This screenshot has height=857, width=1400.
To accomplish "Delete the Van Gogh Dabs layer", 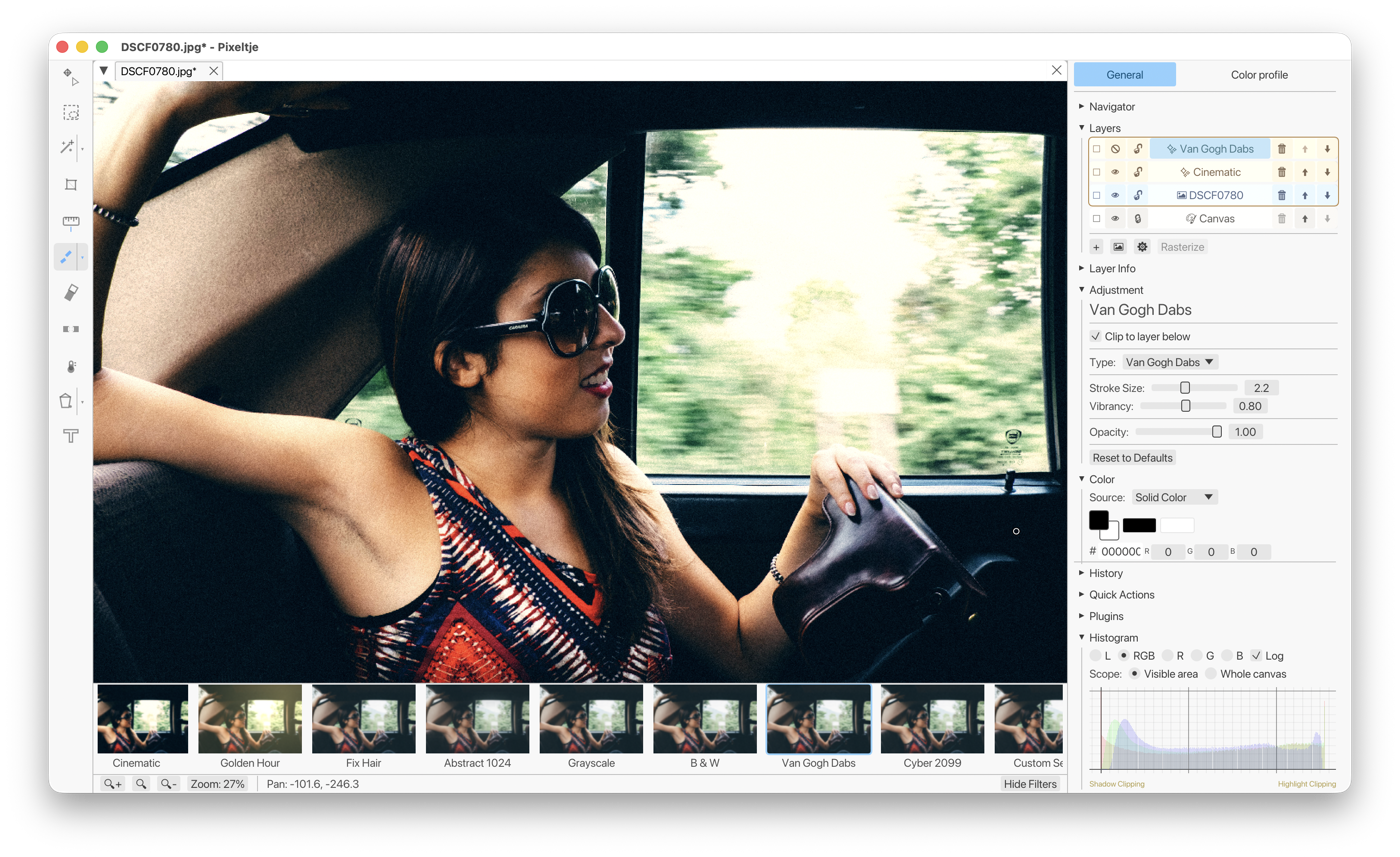I will (x=1282, y=149).
